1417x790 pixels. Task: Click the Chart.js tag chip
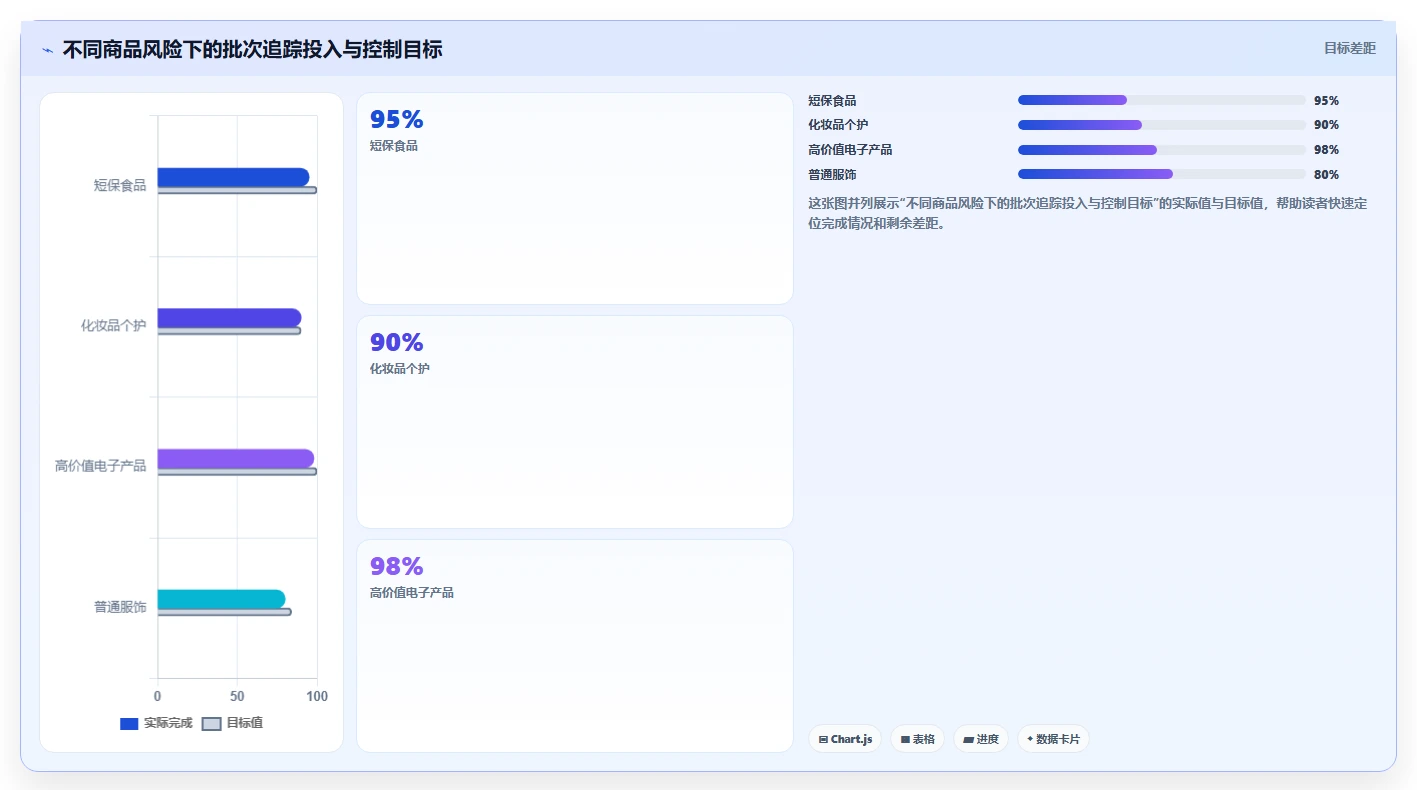tap(845, 739)
